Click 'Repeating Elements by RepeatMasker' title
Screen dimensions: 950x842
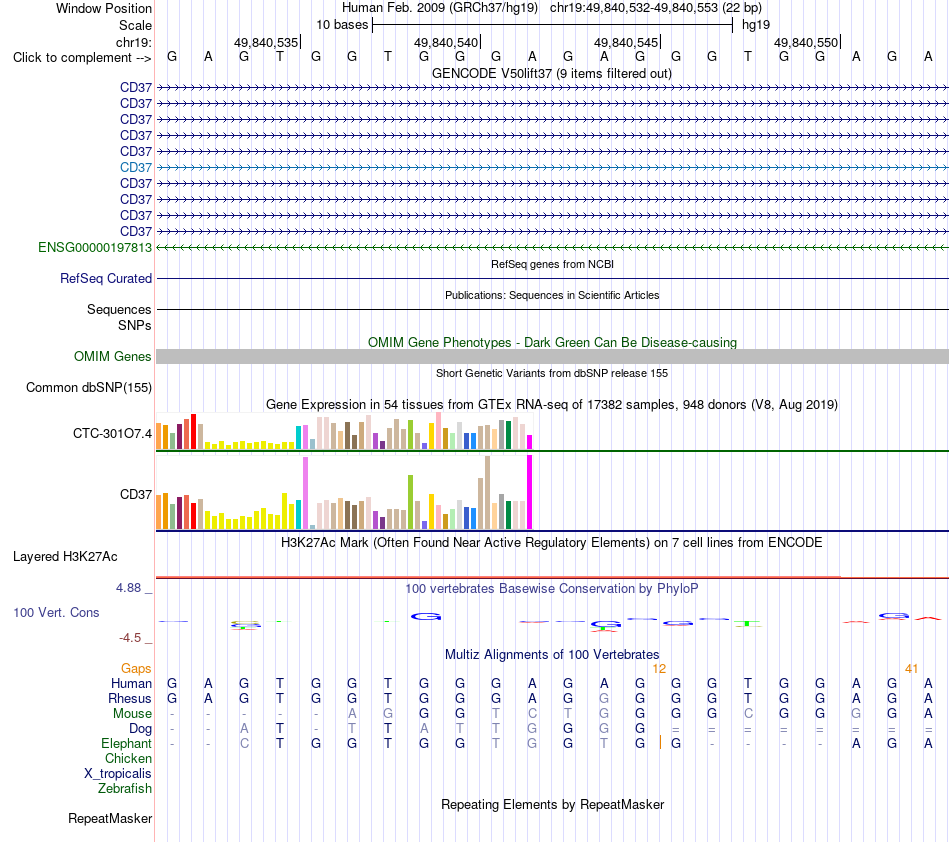click(x=553, y=804)
